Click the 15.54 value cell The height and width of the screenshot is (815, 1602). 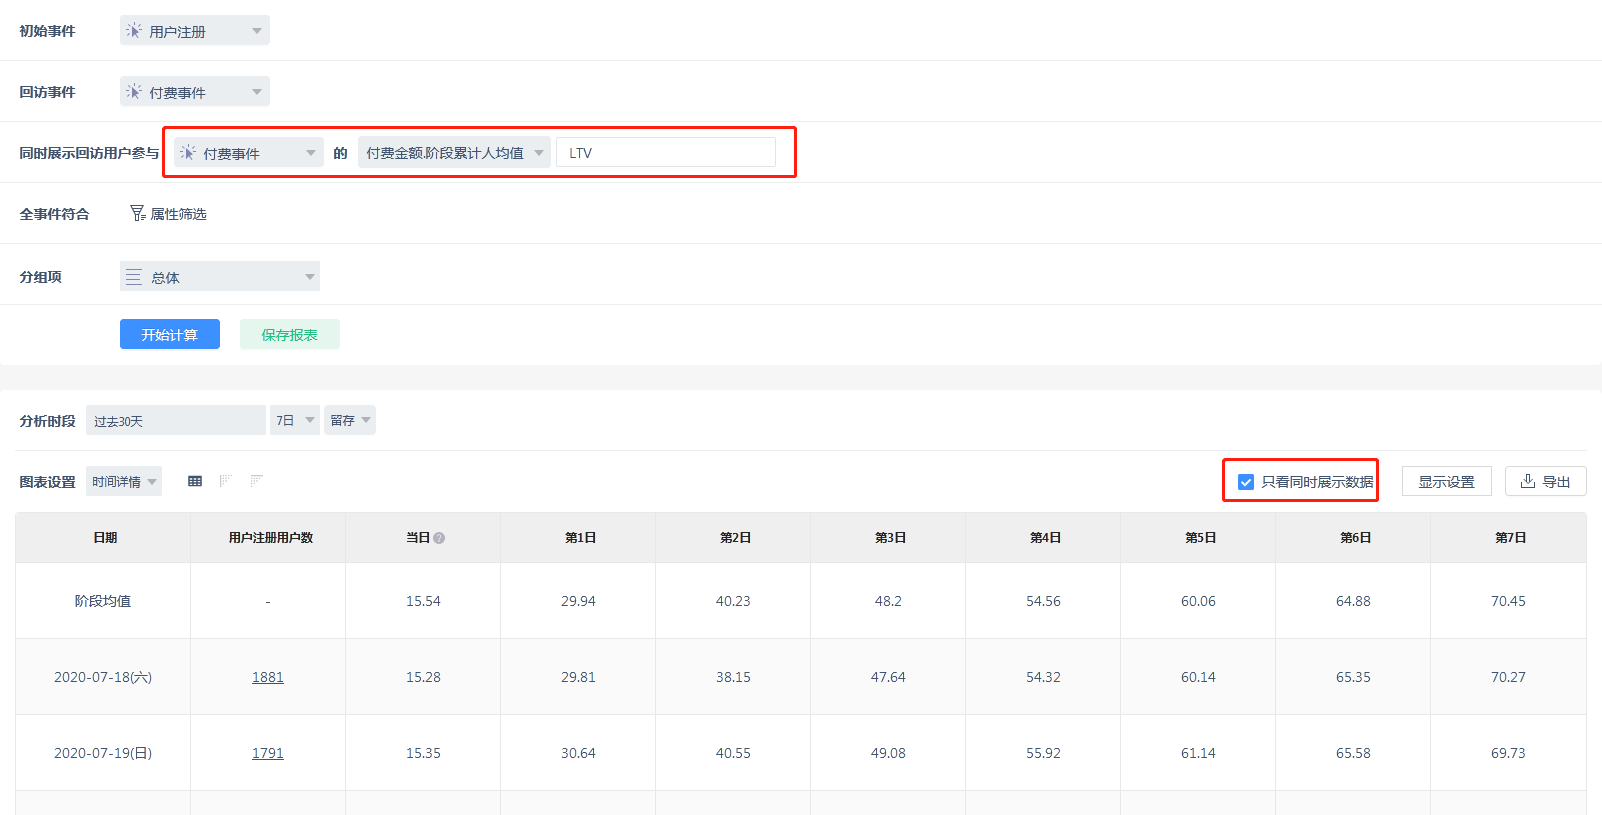(424, 601)
